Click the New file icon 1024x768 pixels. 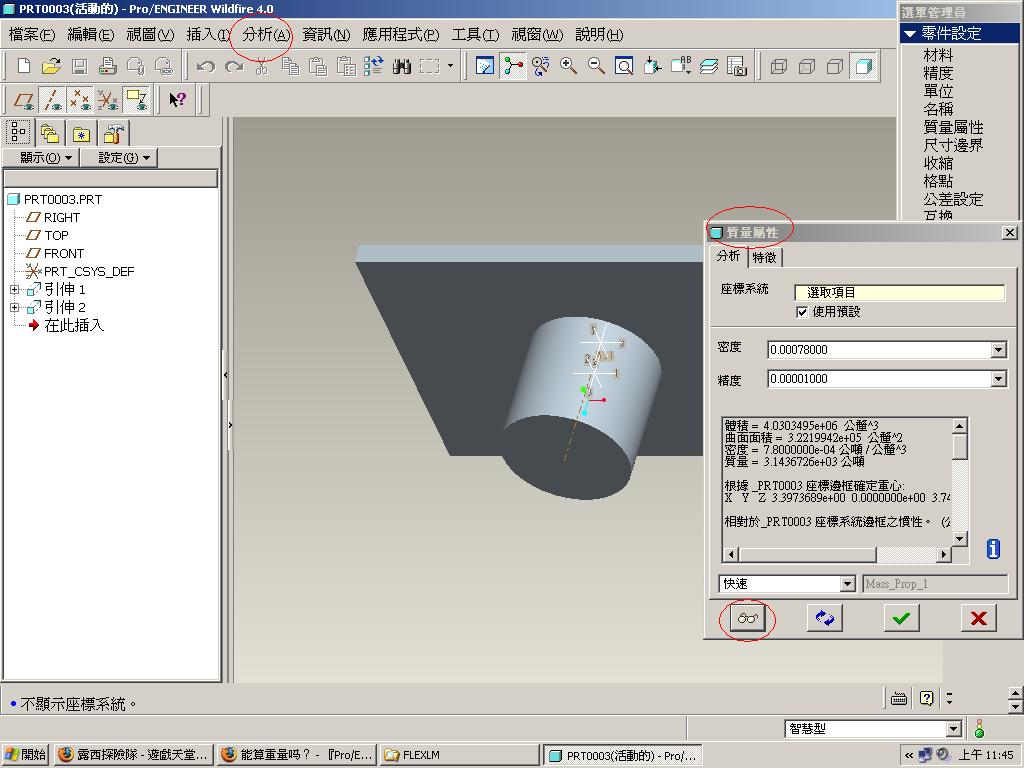[x=24, y=66]
